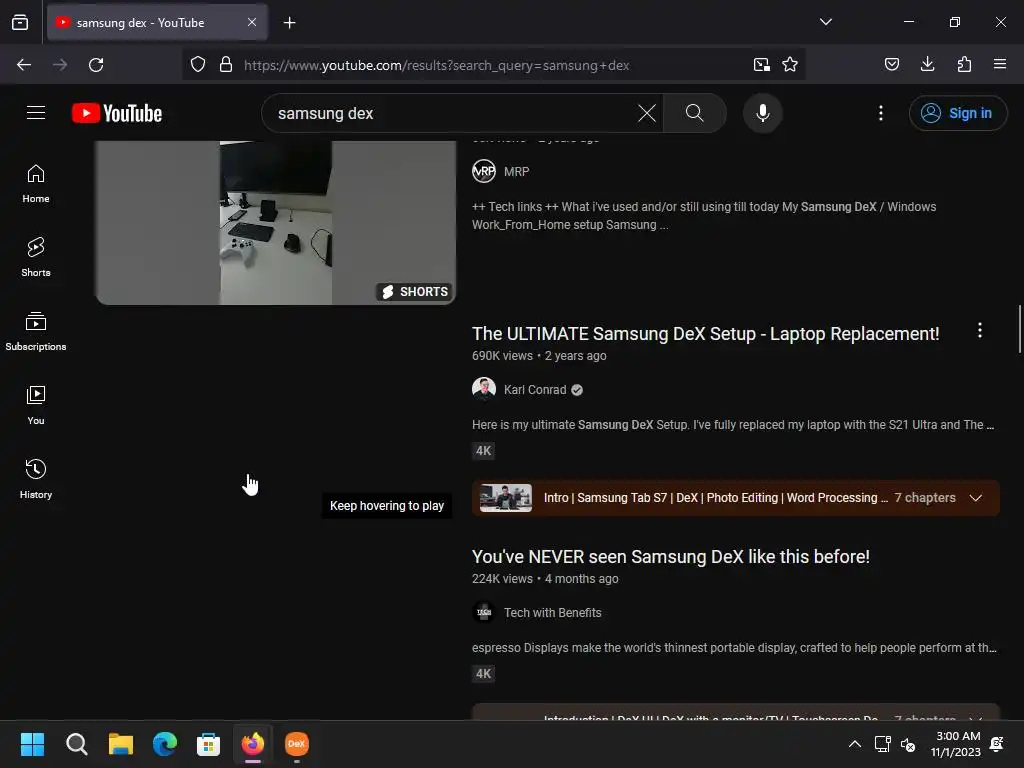
Task: Bookmark this page with the star
Action: coord(790,65)
